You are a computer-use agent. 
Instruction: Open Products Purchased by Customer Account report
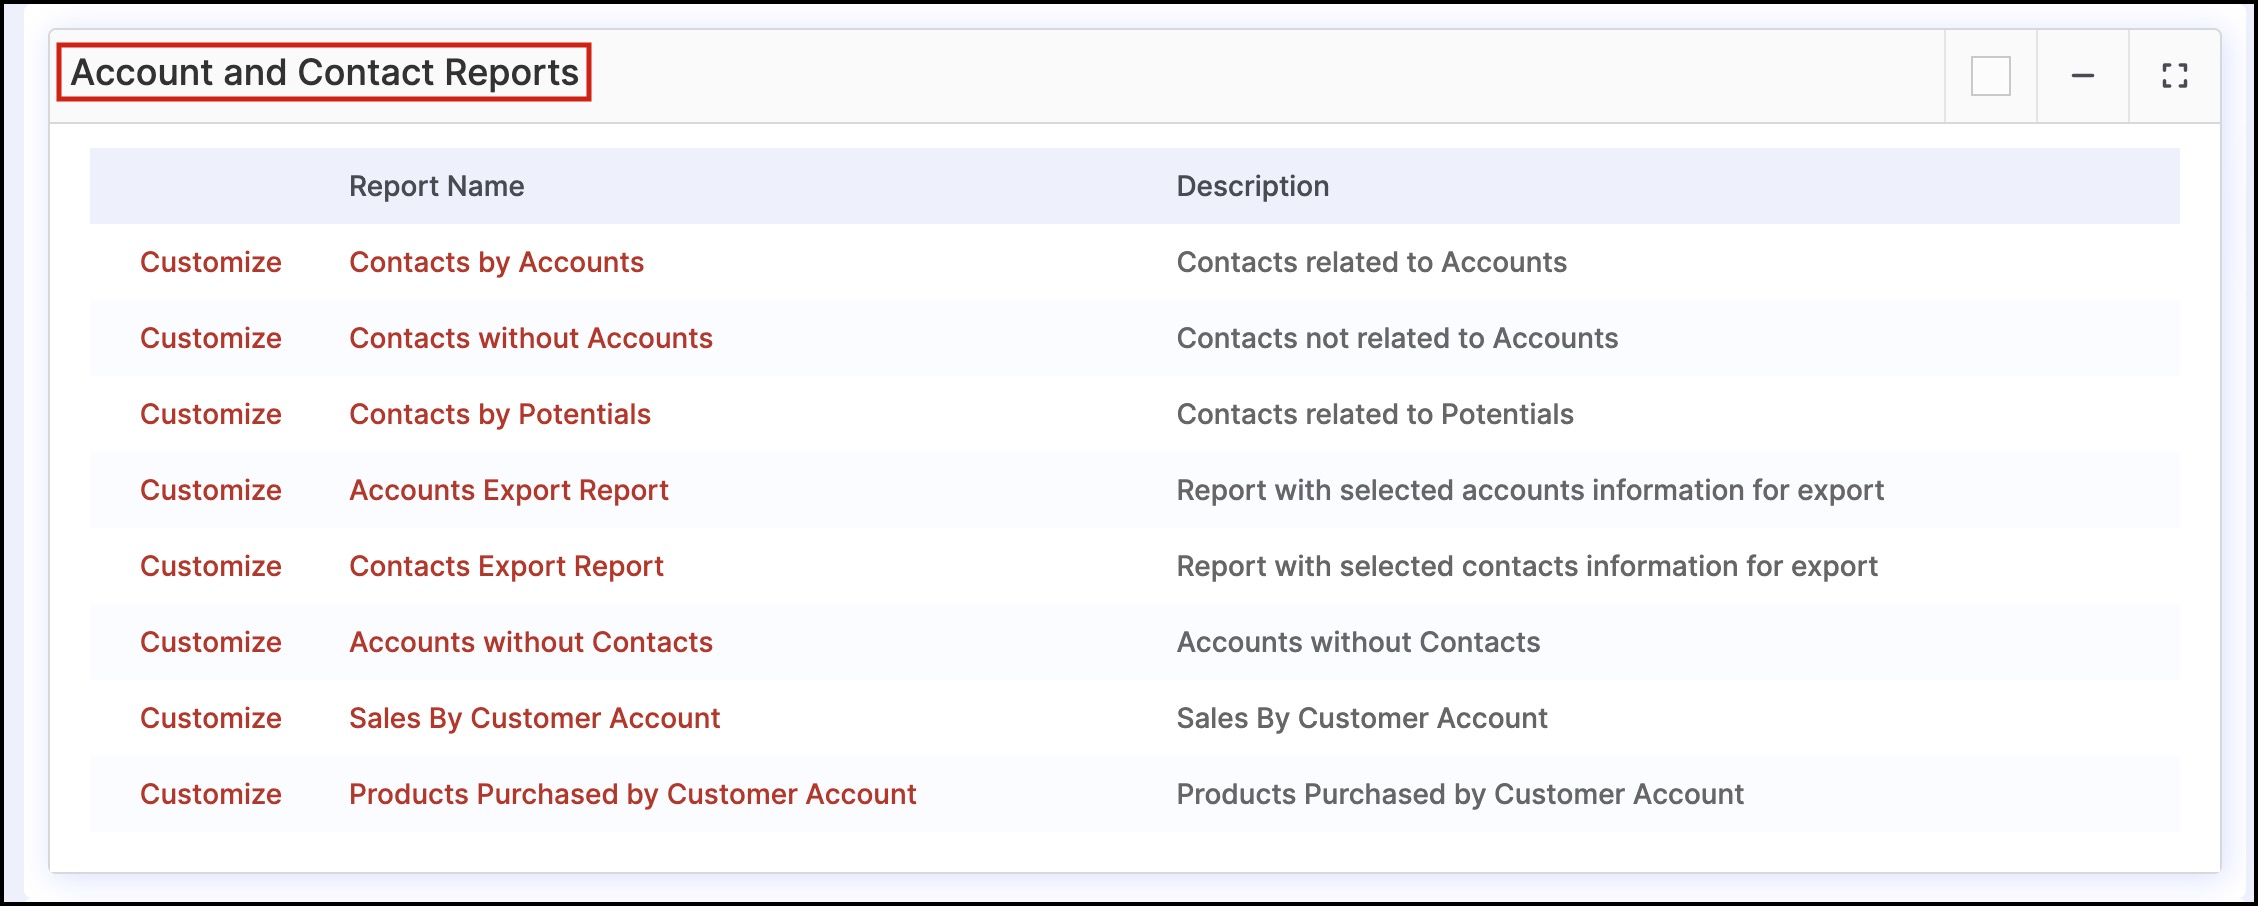(632, 794)
